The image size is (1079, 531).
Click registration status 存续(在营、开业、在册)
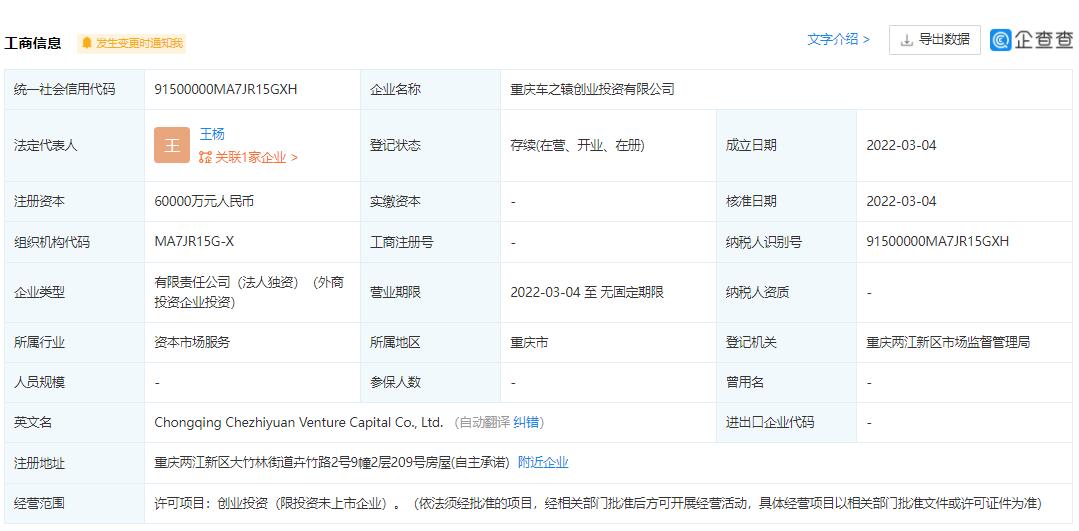tap(577, 145)
